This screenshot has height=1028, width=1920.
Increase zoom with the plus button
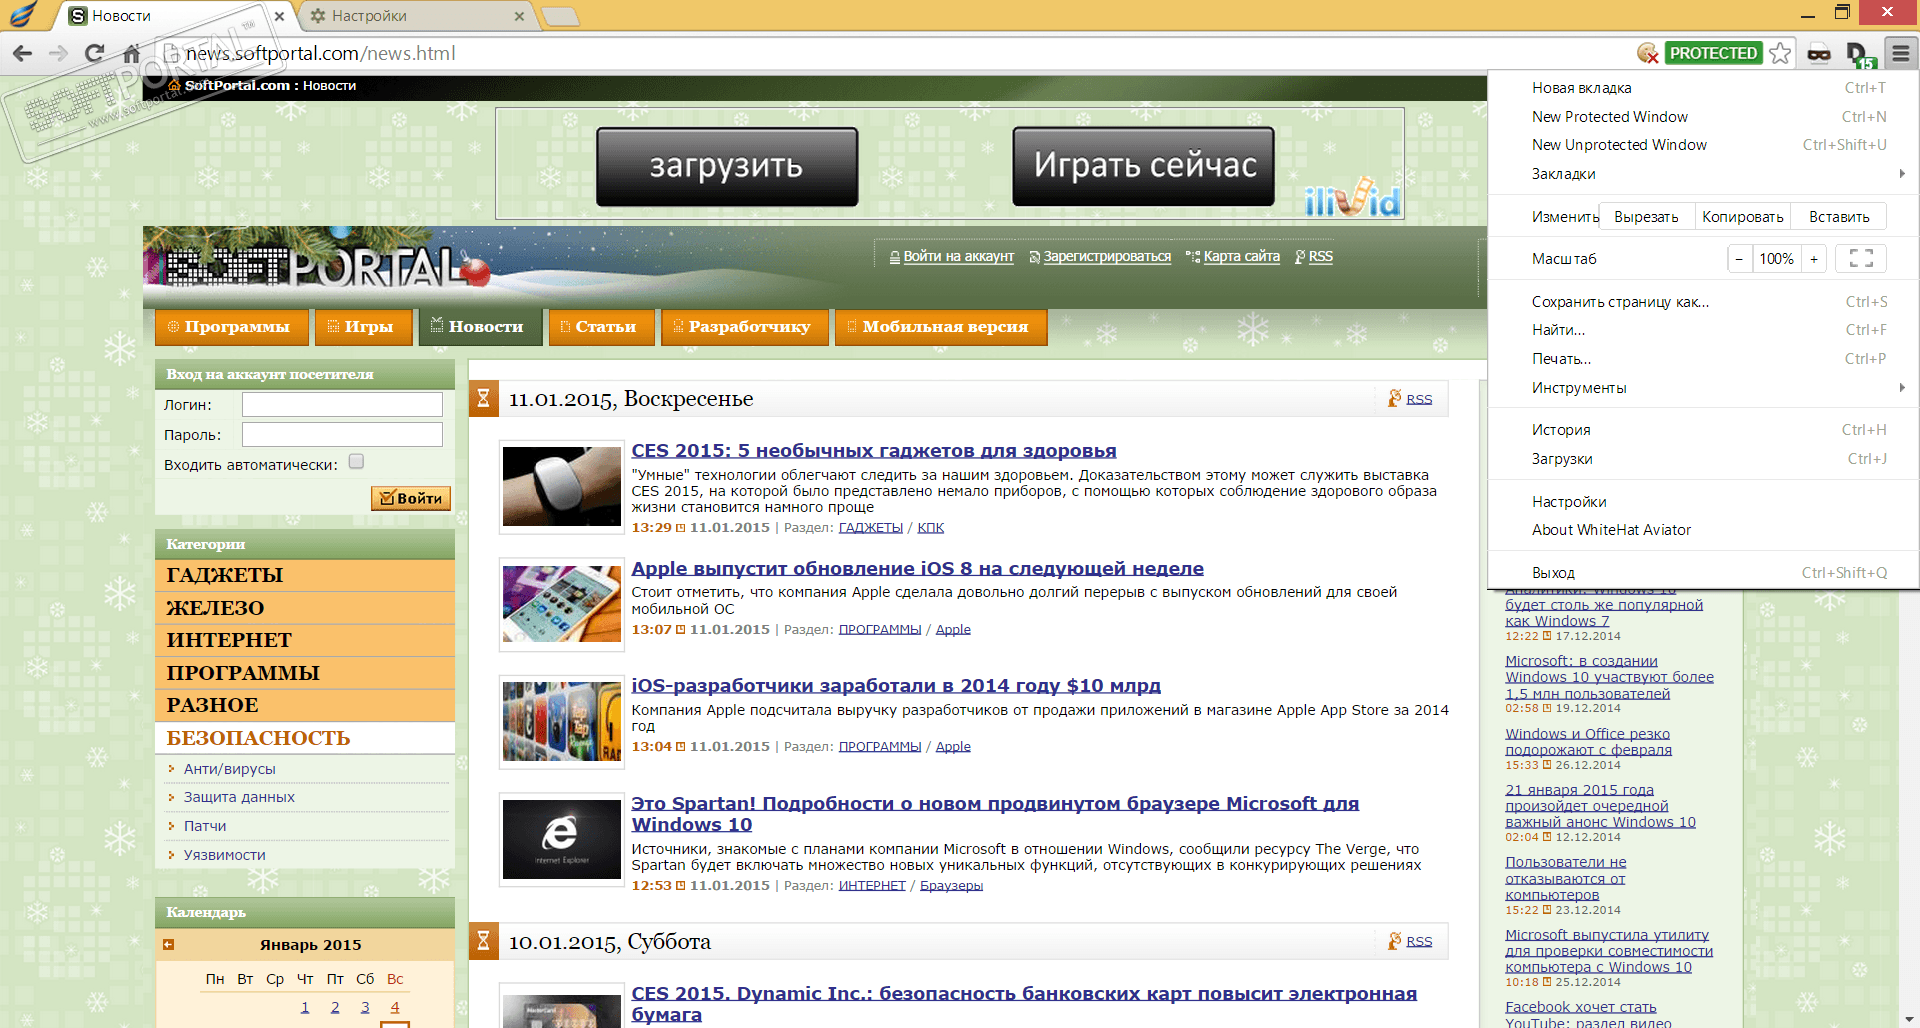[1814, 259]
